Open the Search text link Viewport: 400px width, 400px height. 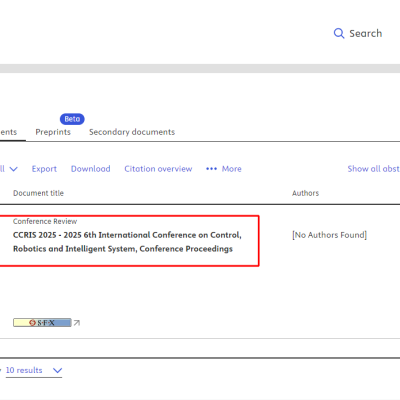(x=365, y=33)
